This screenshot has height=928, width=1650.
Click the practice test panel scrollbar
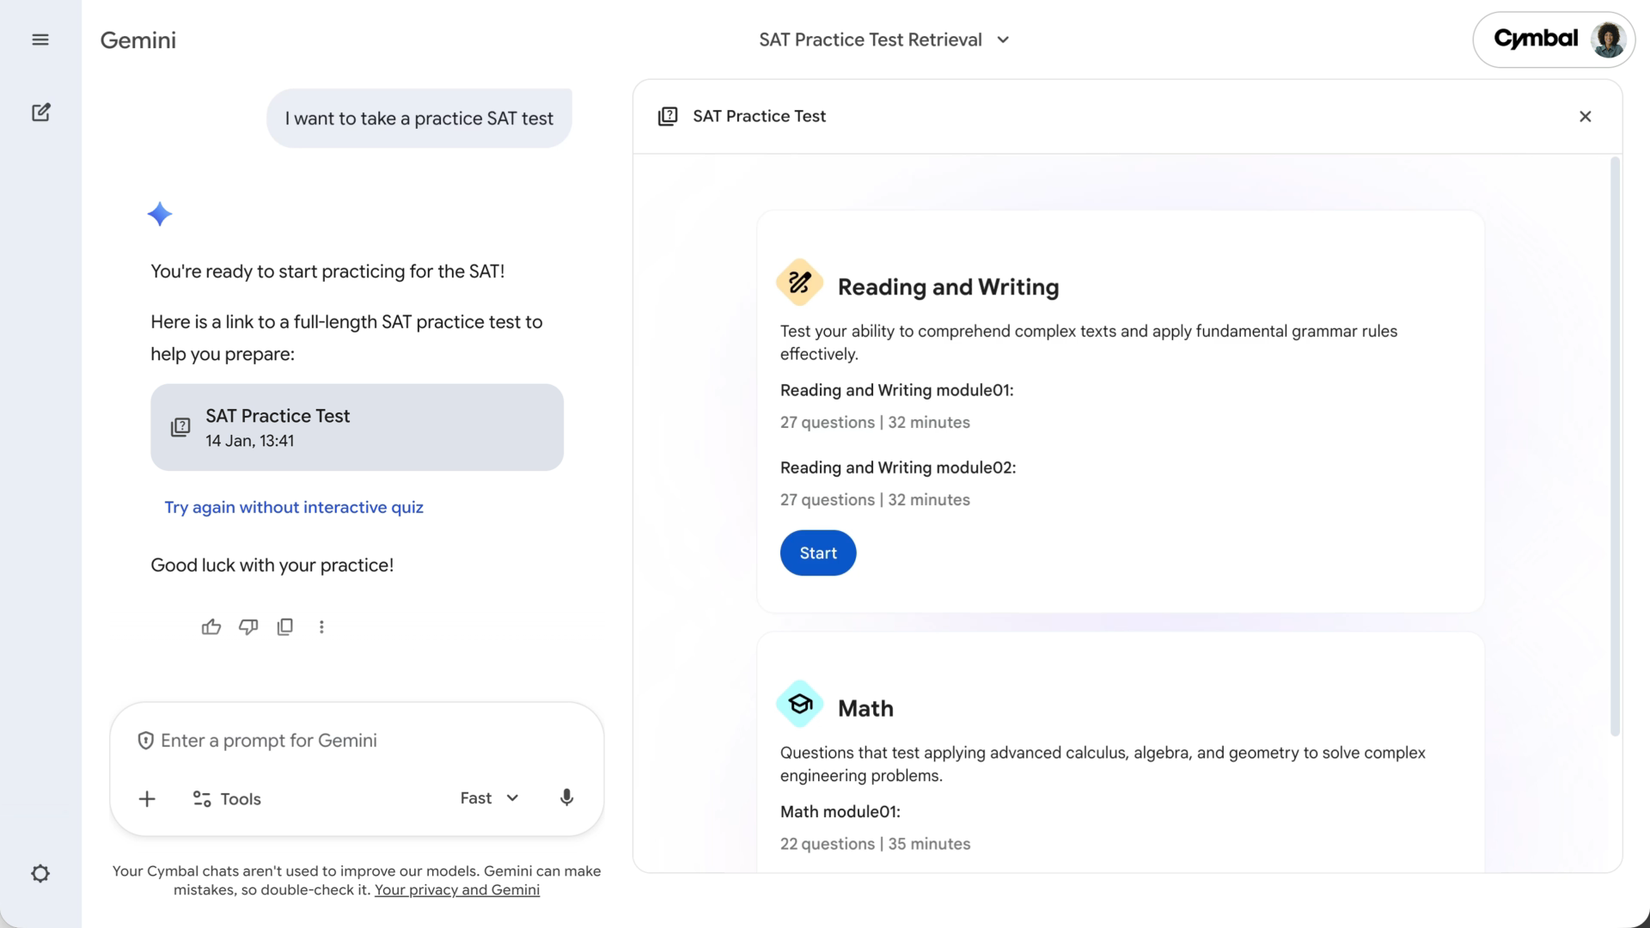click(1614, 448)
